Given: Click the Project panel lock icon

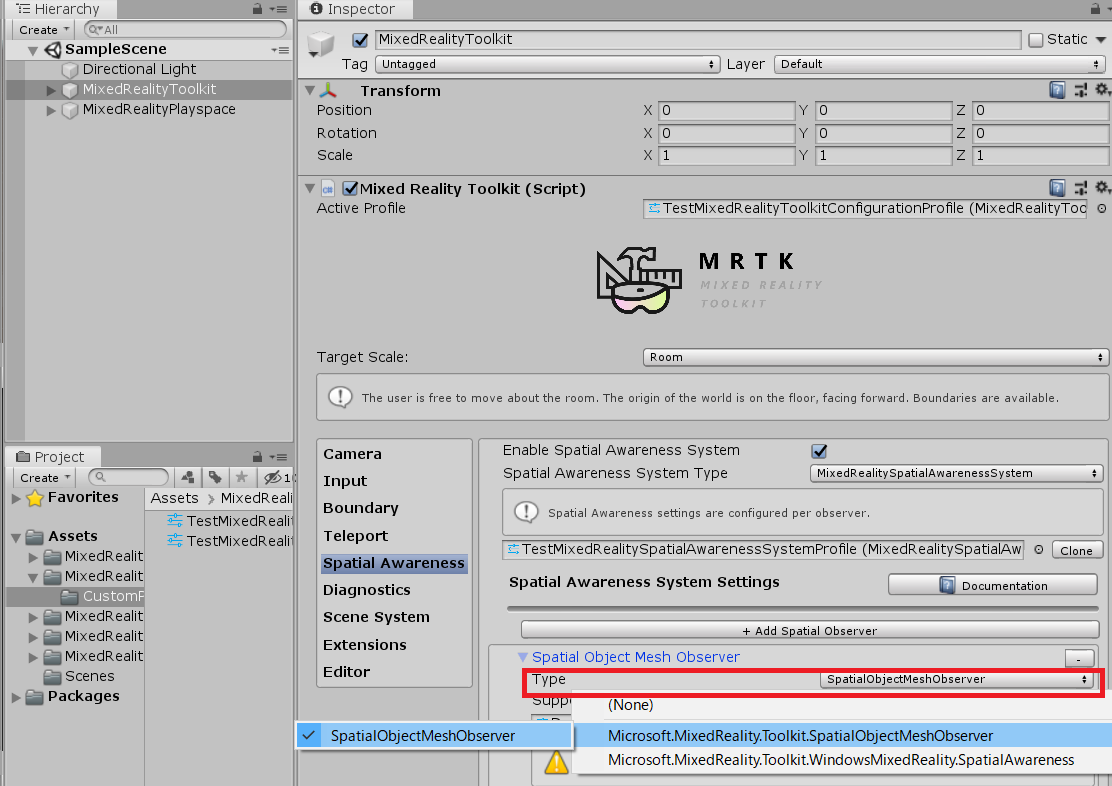Looking at the screenshot, I should click(257, 457).
